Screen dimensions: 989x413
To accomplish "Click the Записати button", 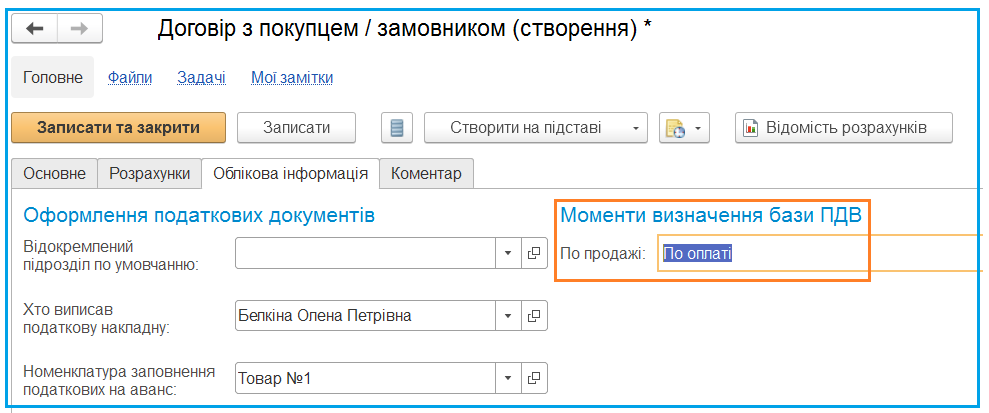I will coord(296,128).
